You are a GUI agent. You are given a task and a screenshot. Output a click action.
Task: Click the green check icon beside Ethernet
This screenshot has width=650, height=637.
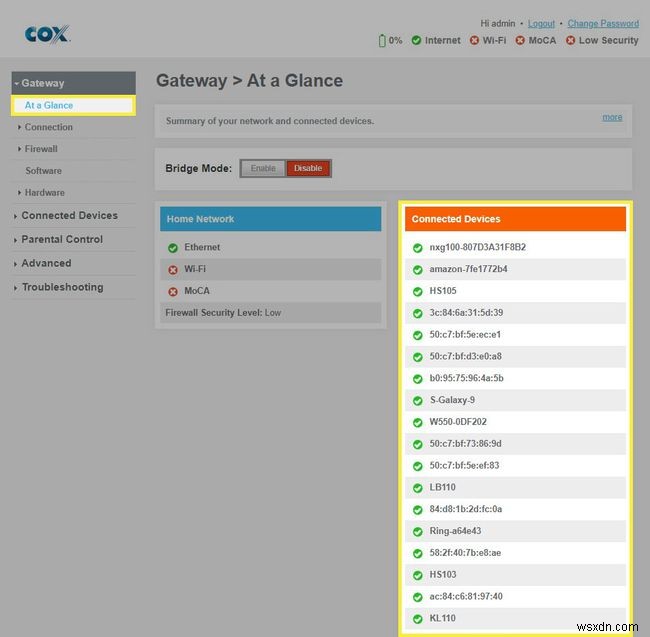[x=173, y=248]
